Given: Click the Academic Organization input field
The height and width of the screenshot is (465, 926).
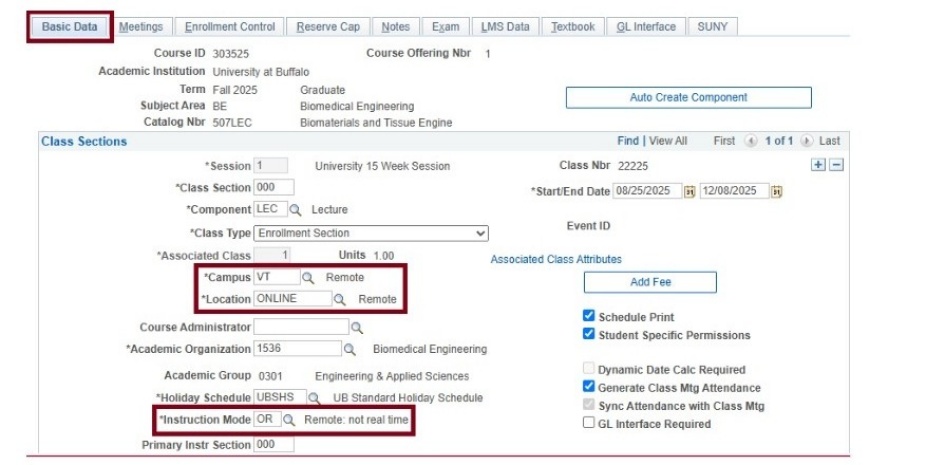Looking at the screenshot, I should (297, 349).
